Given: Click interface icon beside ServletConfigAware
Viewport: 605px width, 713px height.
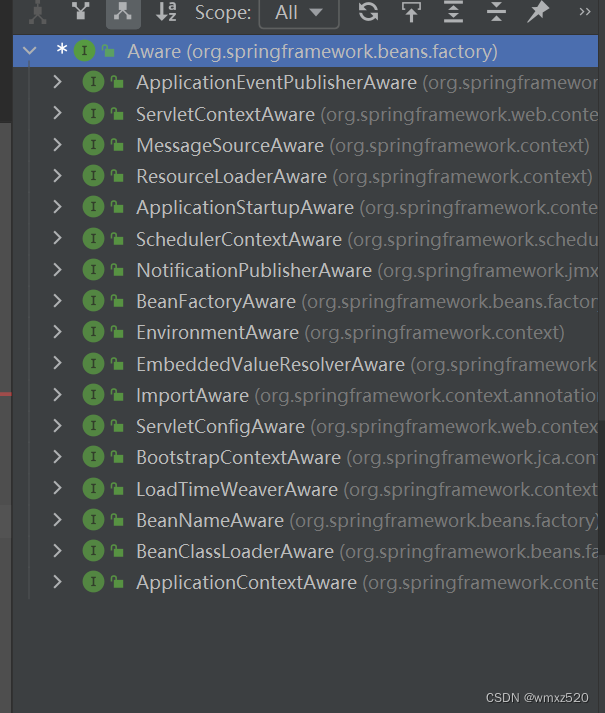Looking at the screenshot, I should (x=94, y=426).
